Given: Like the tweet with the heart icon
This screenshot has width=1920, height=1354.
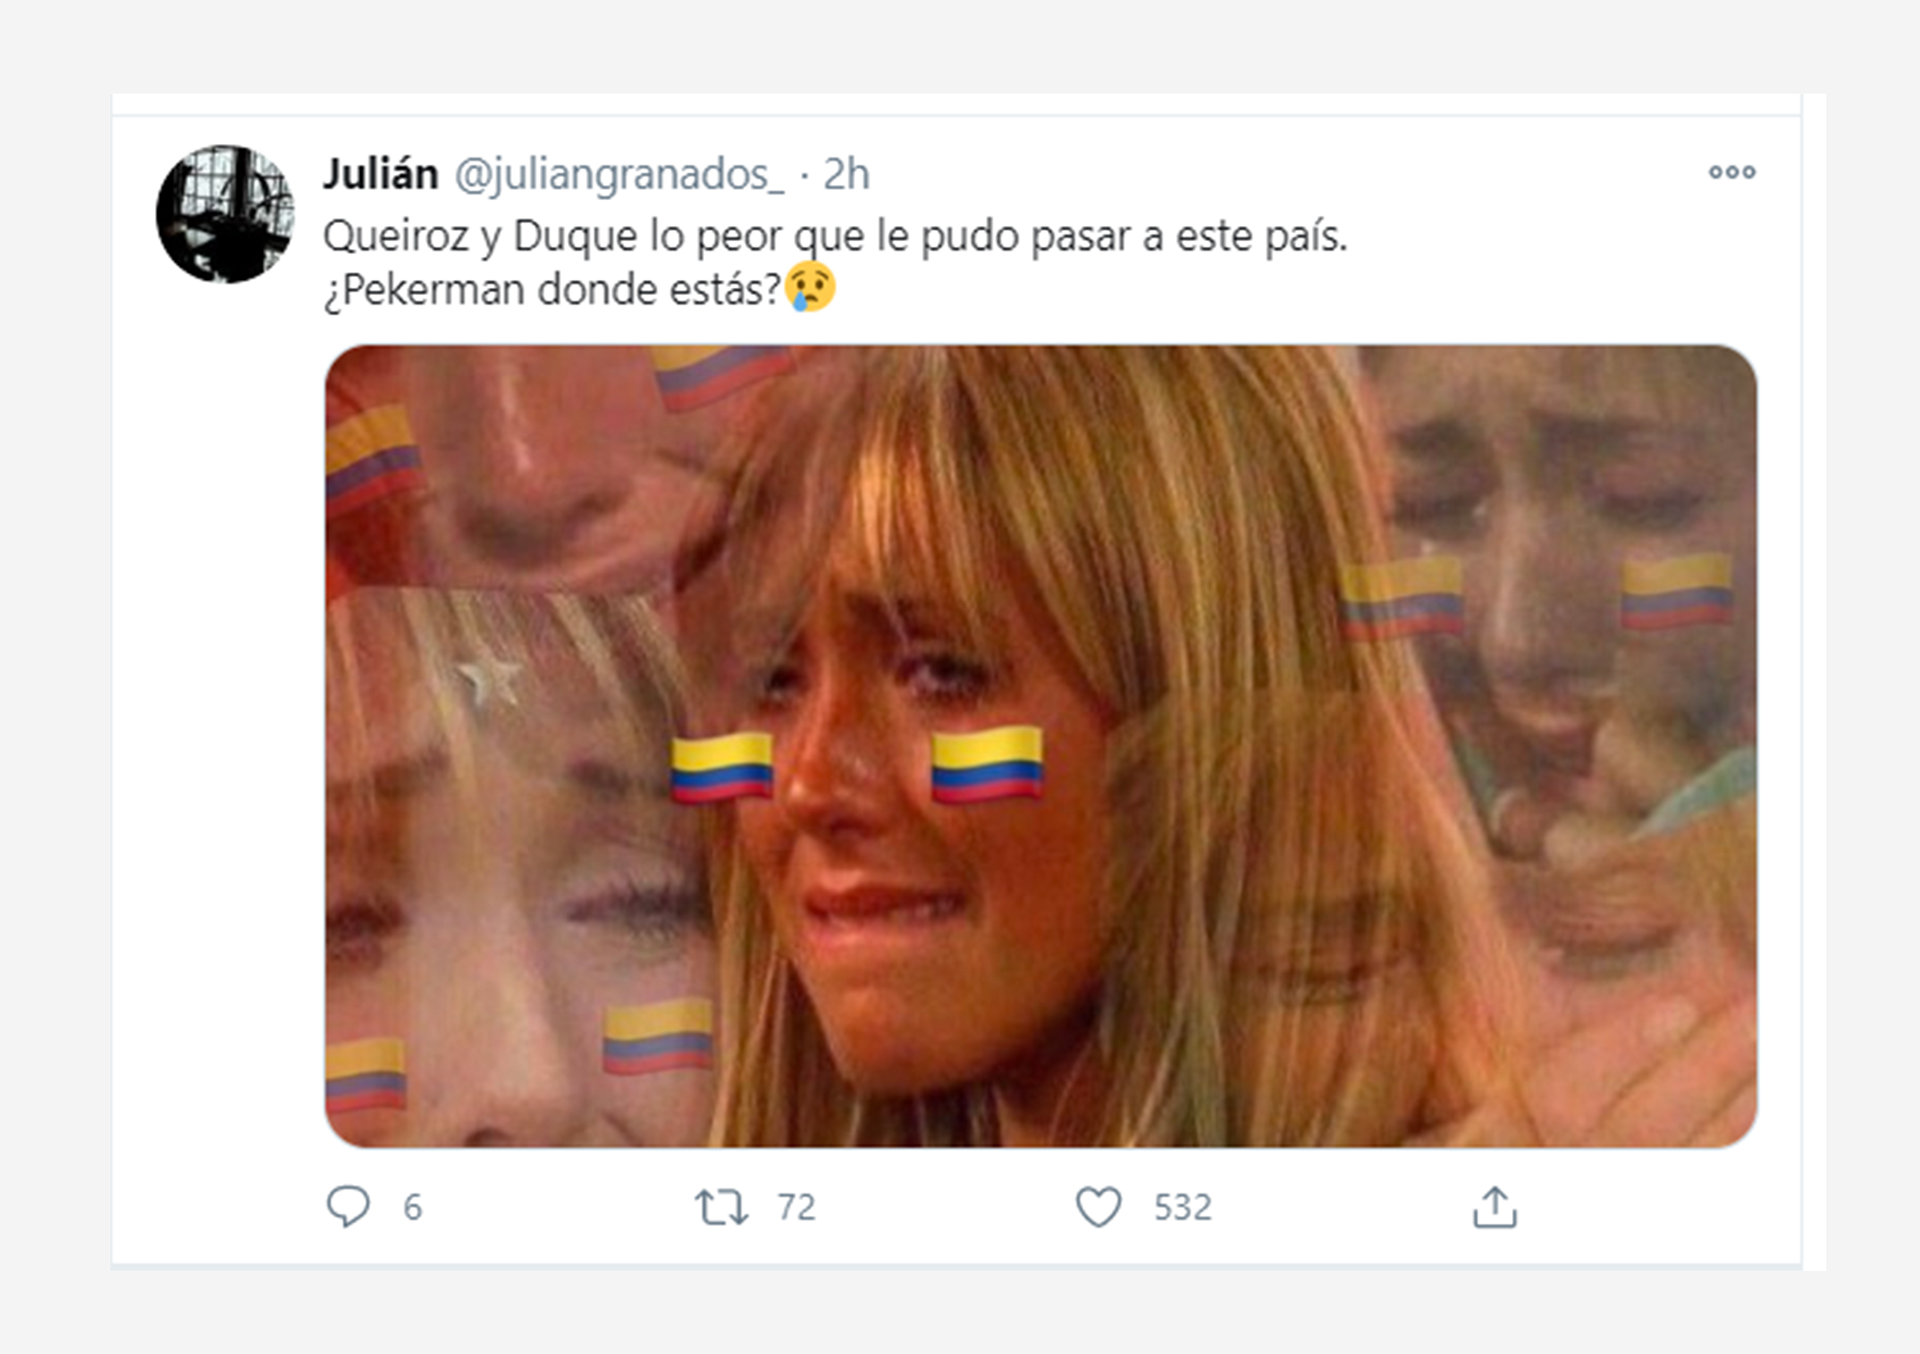Looking at the screenshot, I should coord(1098,1207).
